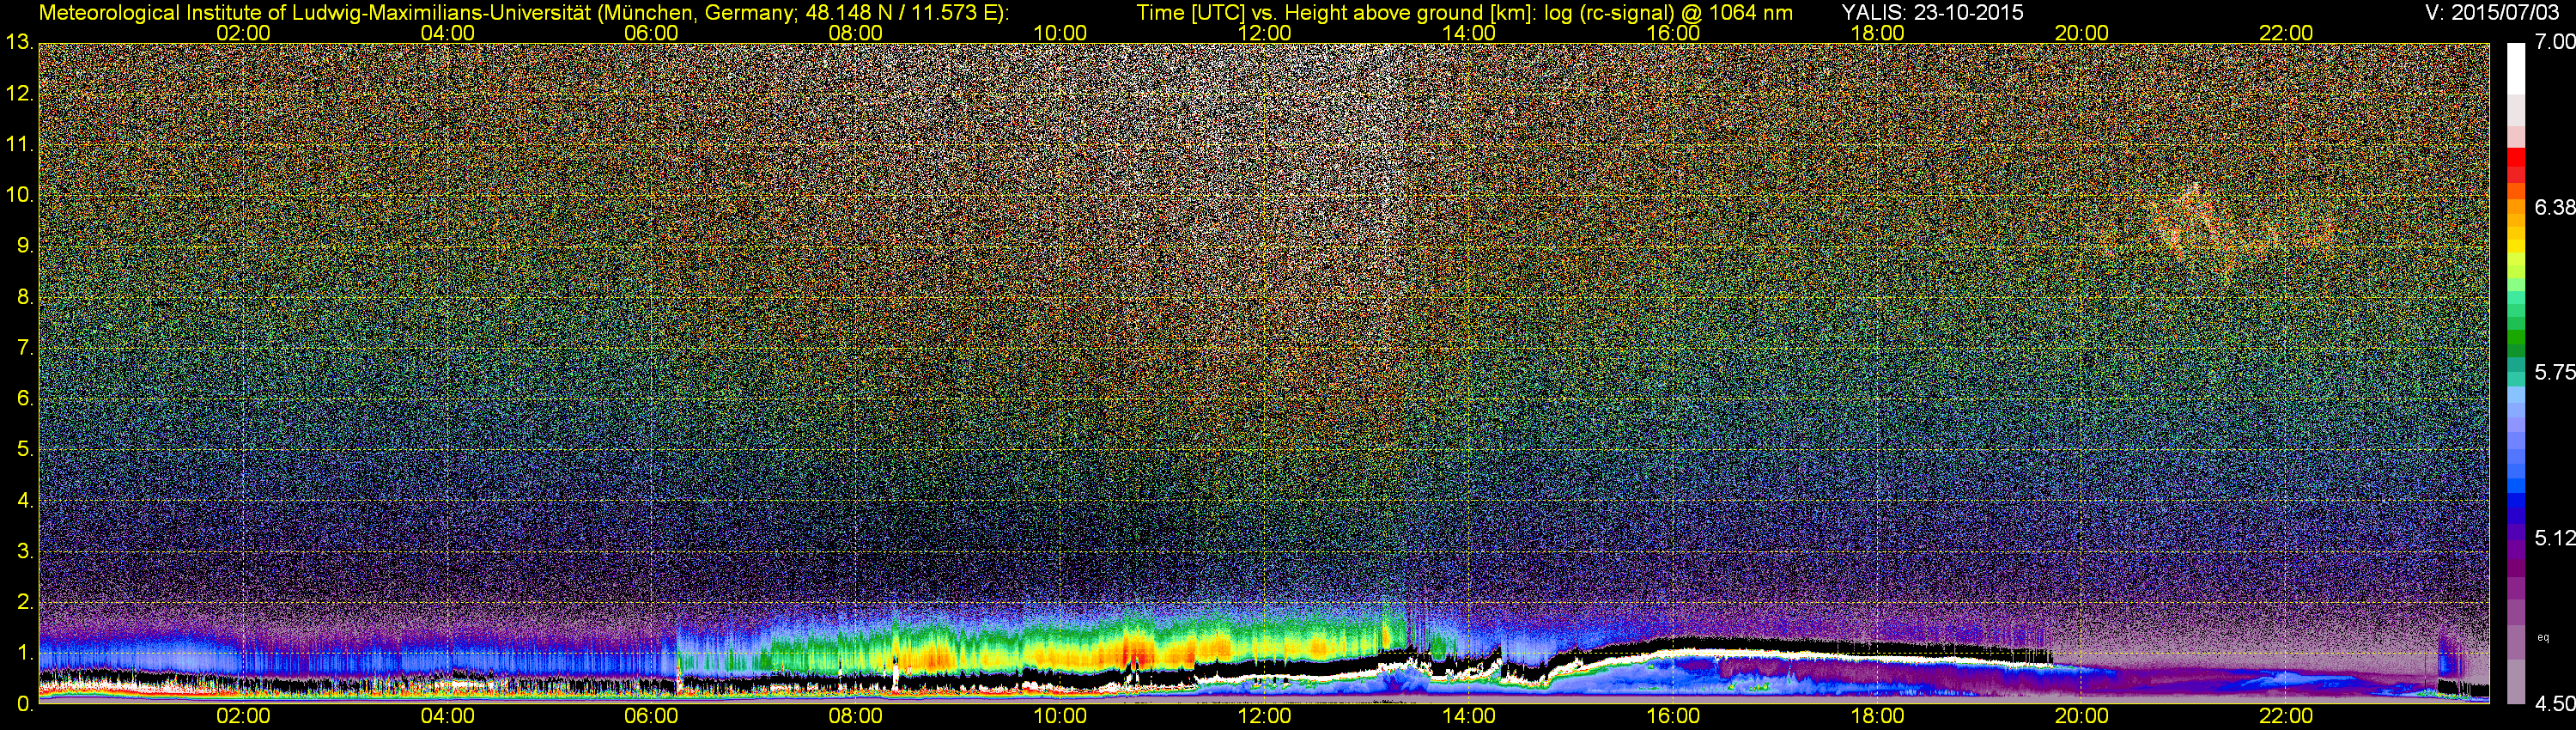This screenshot has width=2576, height=730.
Task: Select the 06:00 label on the top time axis
Action: tap(651, 33)
